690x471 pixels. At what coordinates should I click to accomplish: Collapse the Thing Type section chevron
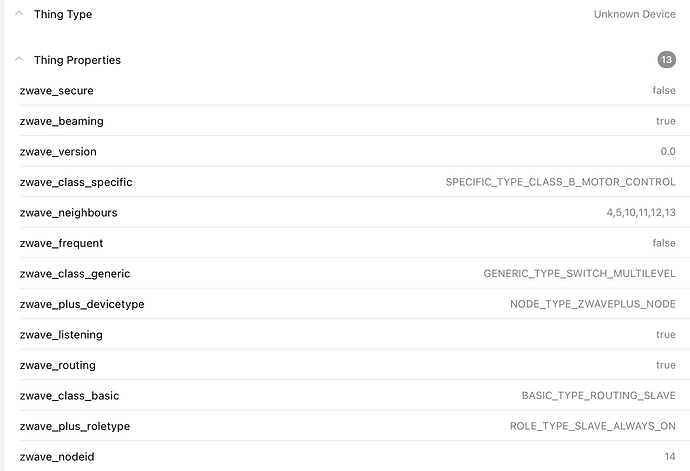pyautogui.click(x=19, y=13)
